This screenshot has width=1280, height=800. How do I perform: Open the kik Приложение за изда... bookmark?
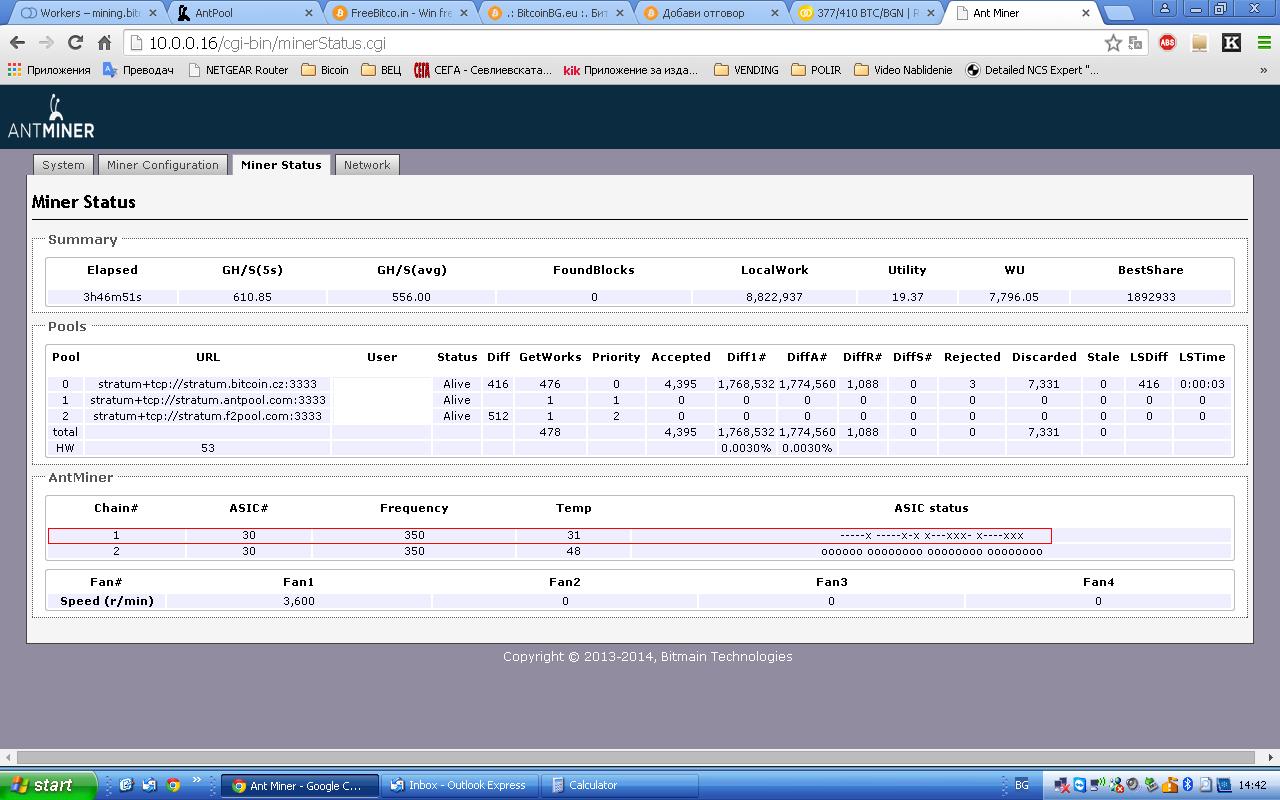[x=631, y=70]
